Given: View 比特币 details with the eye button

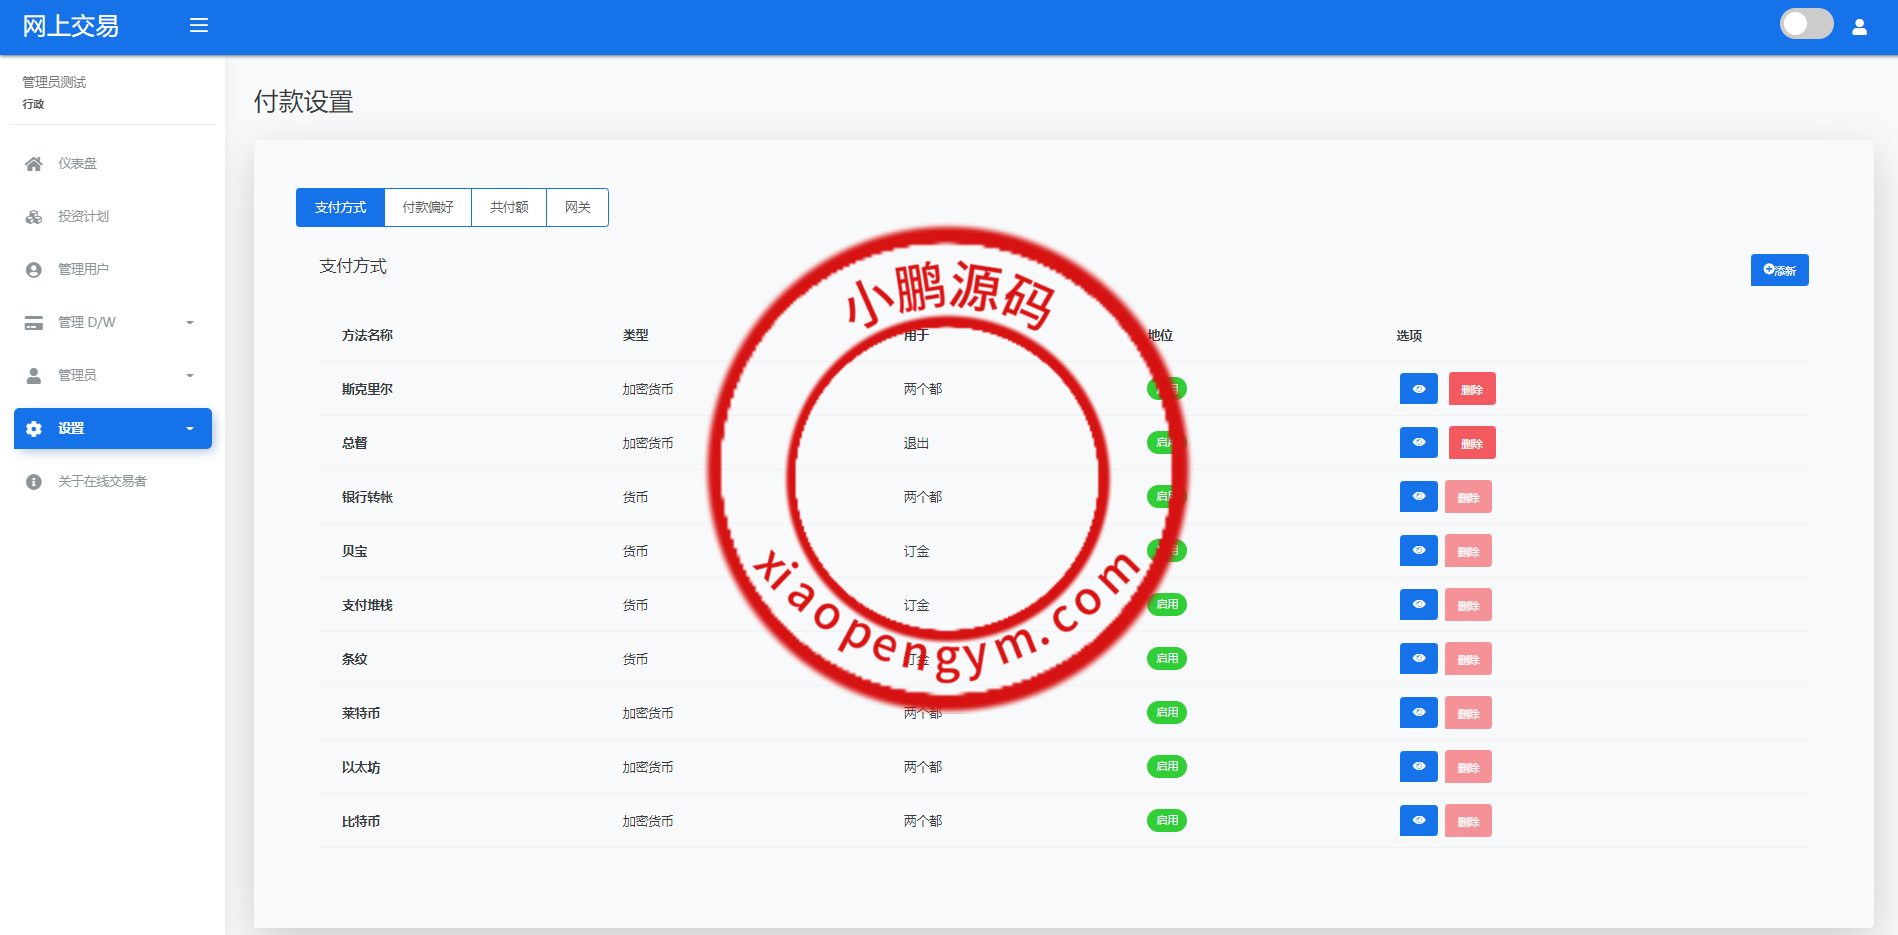Looking at the screenshot, I should [1418, 821].
